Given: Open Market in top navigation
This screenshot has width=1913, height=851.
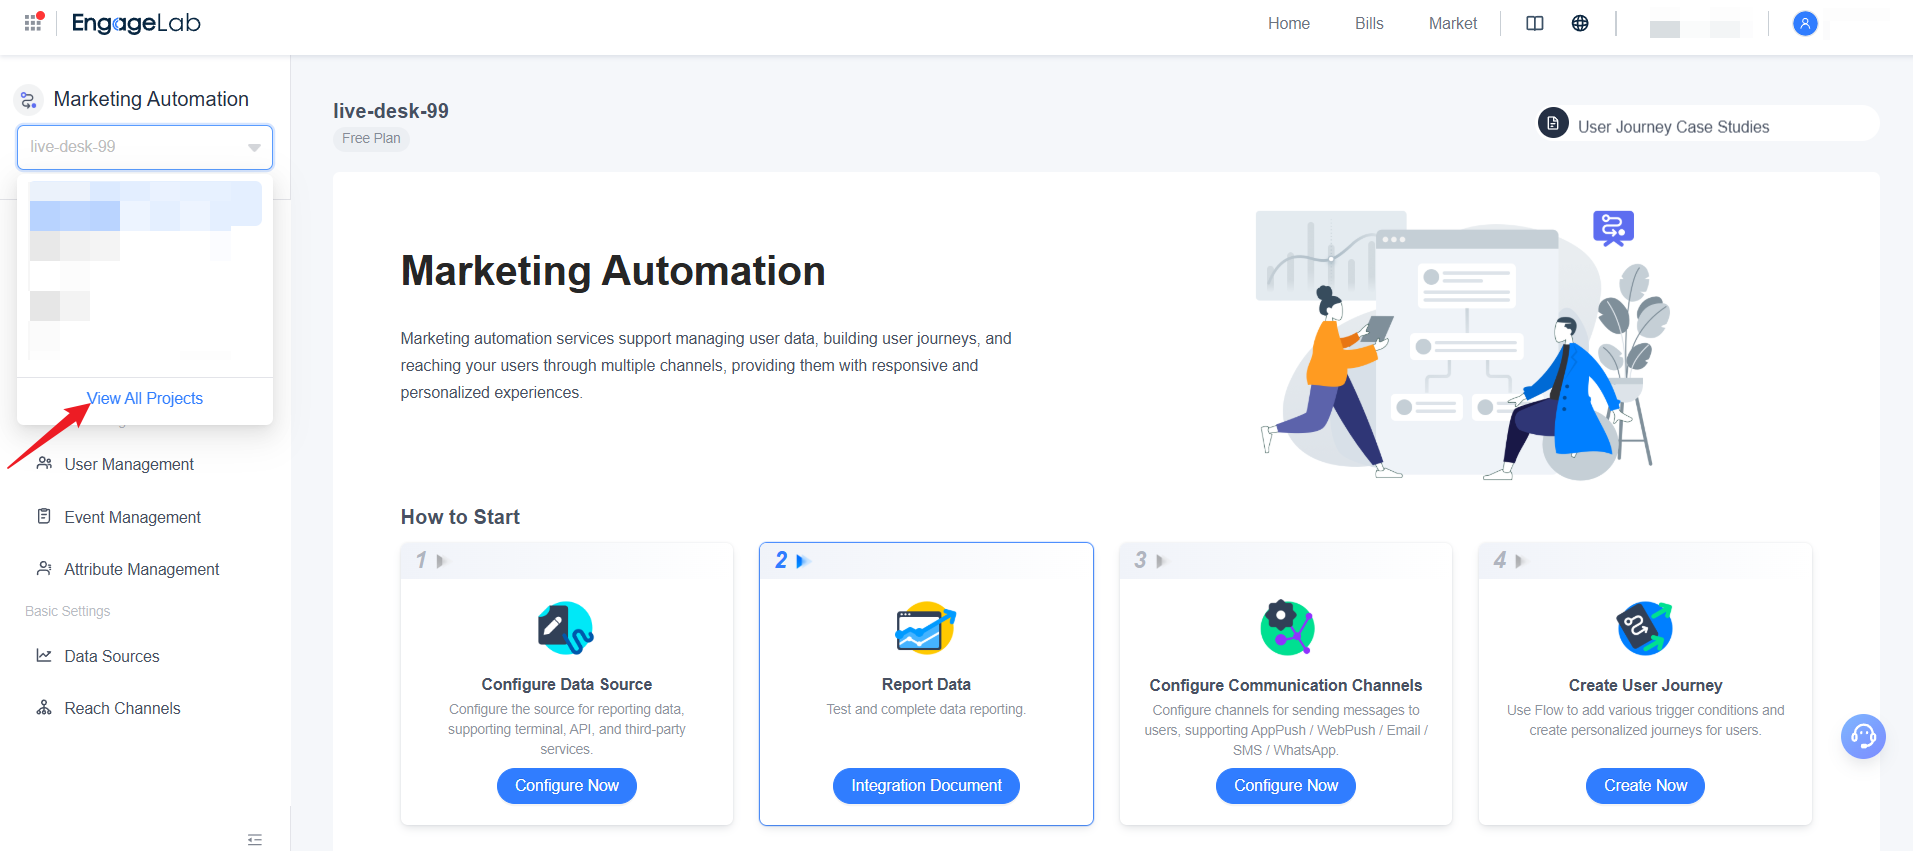Looking at the screenshot, I should [1452, 23].
